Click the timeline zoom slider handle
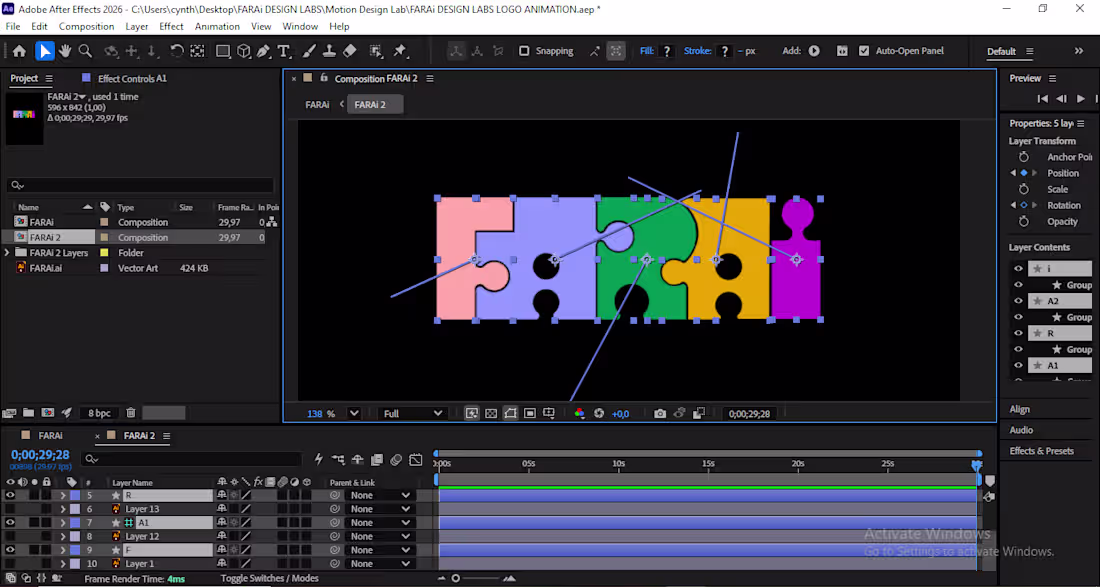Screen dimensions: 1100x587 [455, 579]
